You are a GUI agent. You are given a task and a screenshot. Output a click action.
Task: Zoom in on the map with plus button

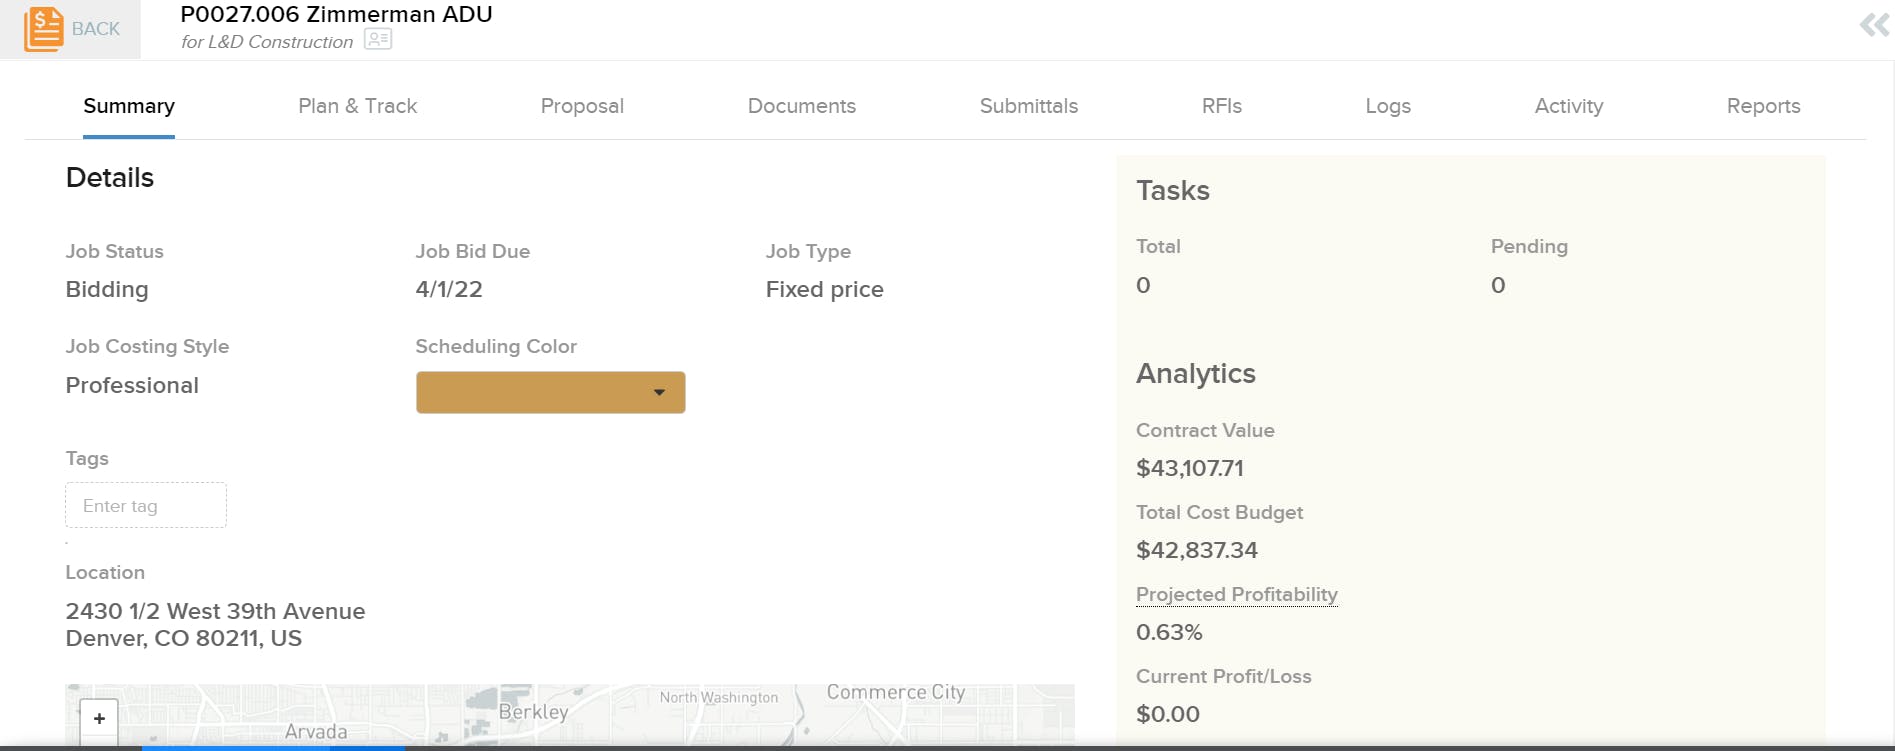[99, 718]
